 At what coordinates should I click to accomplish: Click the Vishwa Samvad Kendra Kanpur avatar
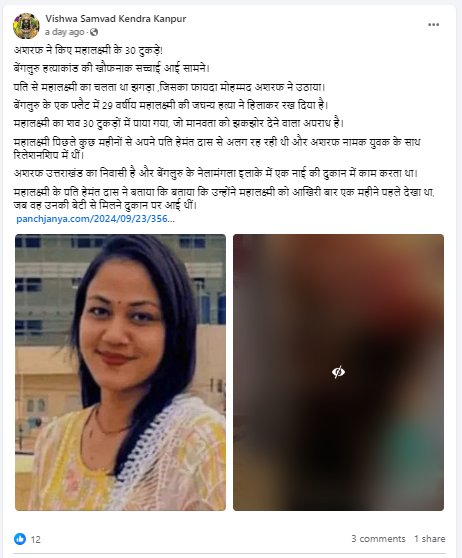(x=26, y=26)
